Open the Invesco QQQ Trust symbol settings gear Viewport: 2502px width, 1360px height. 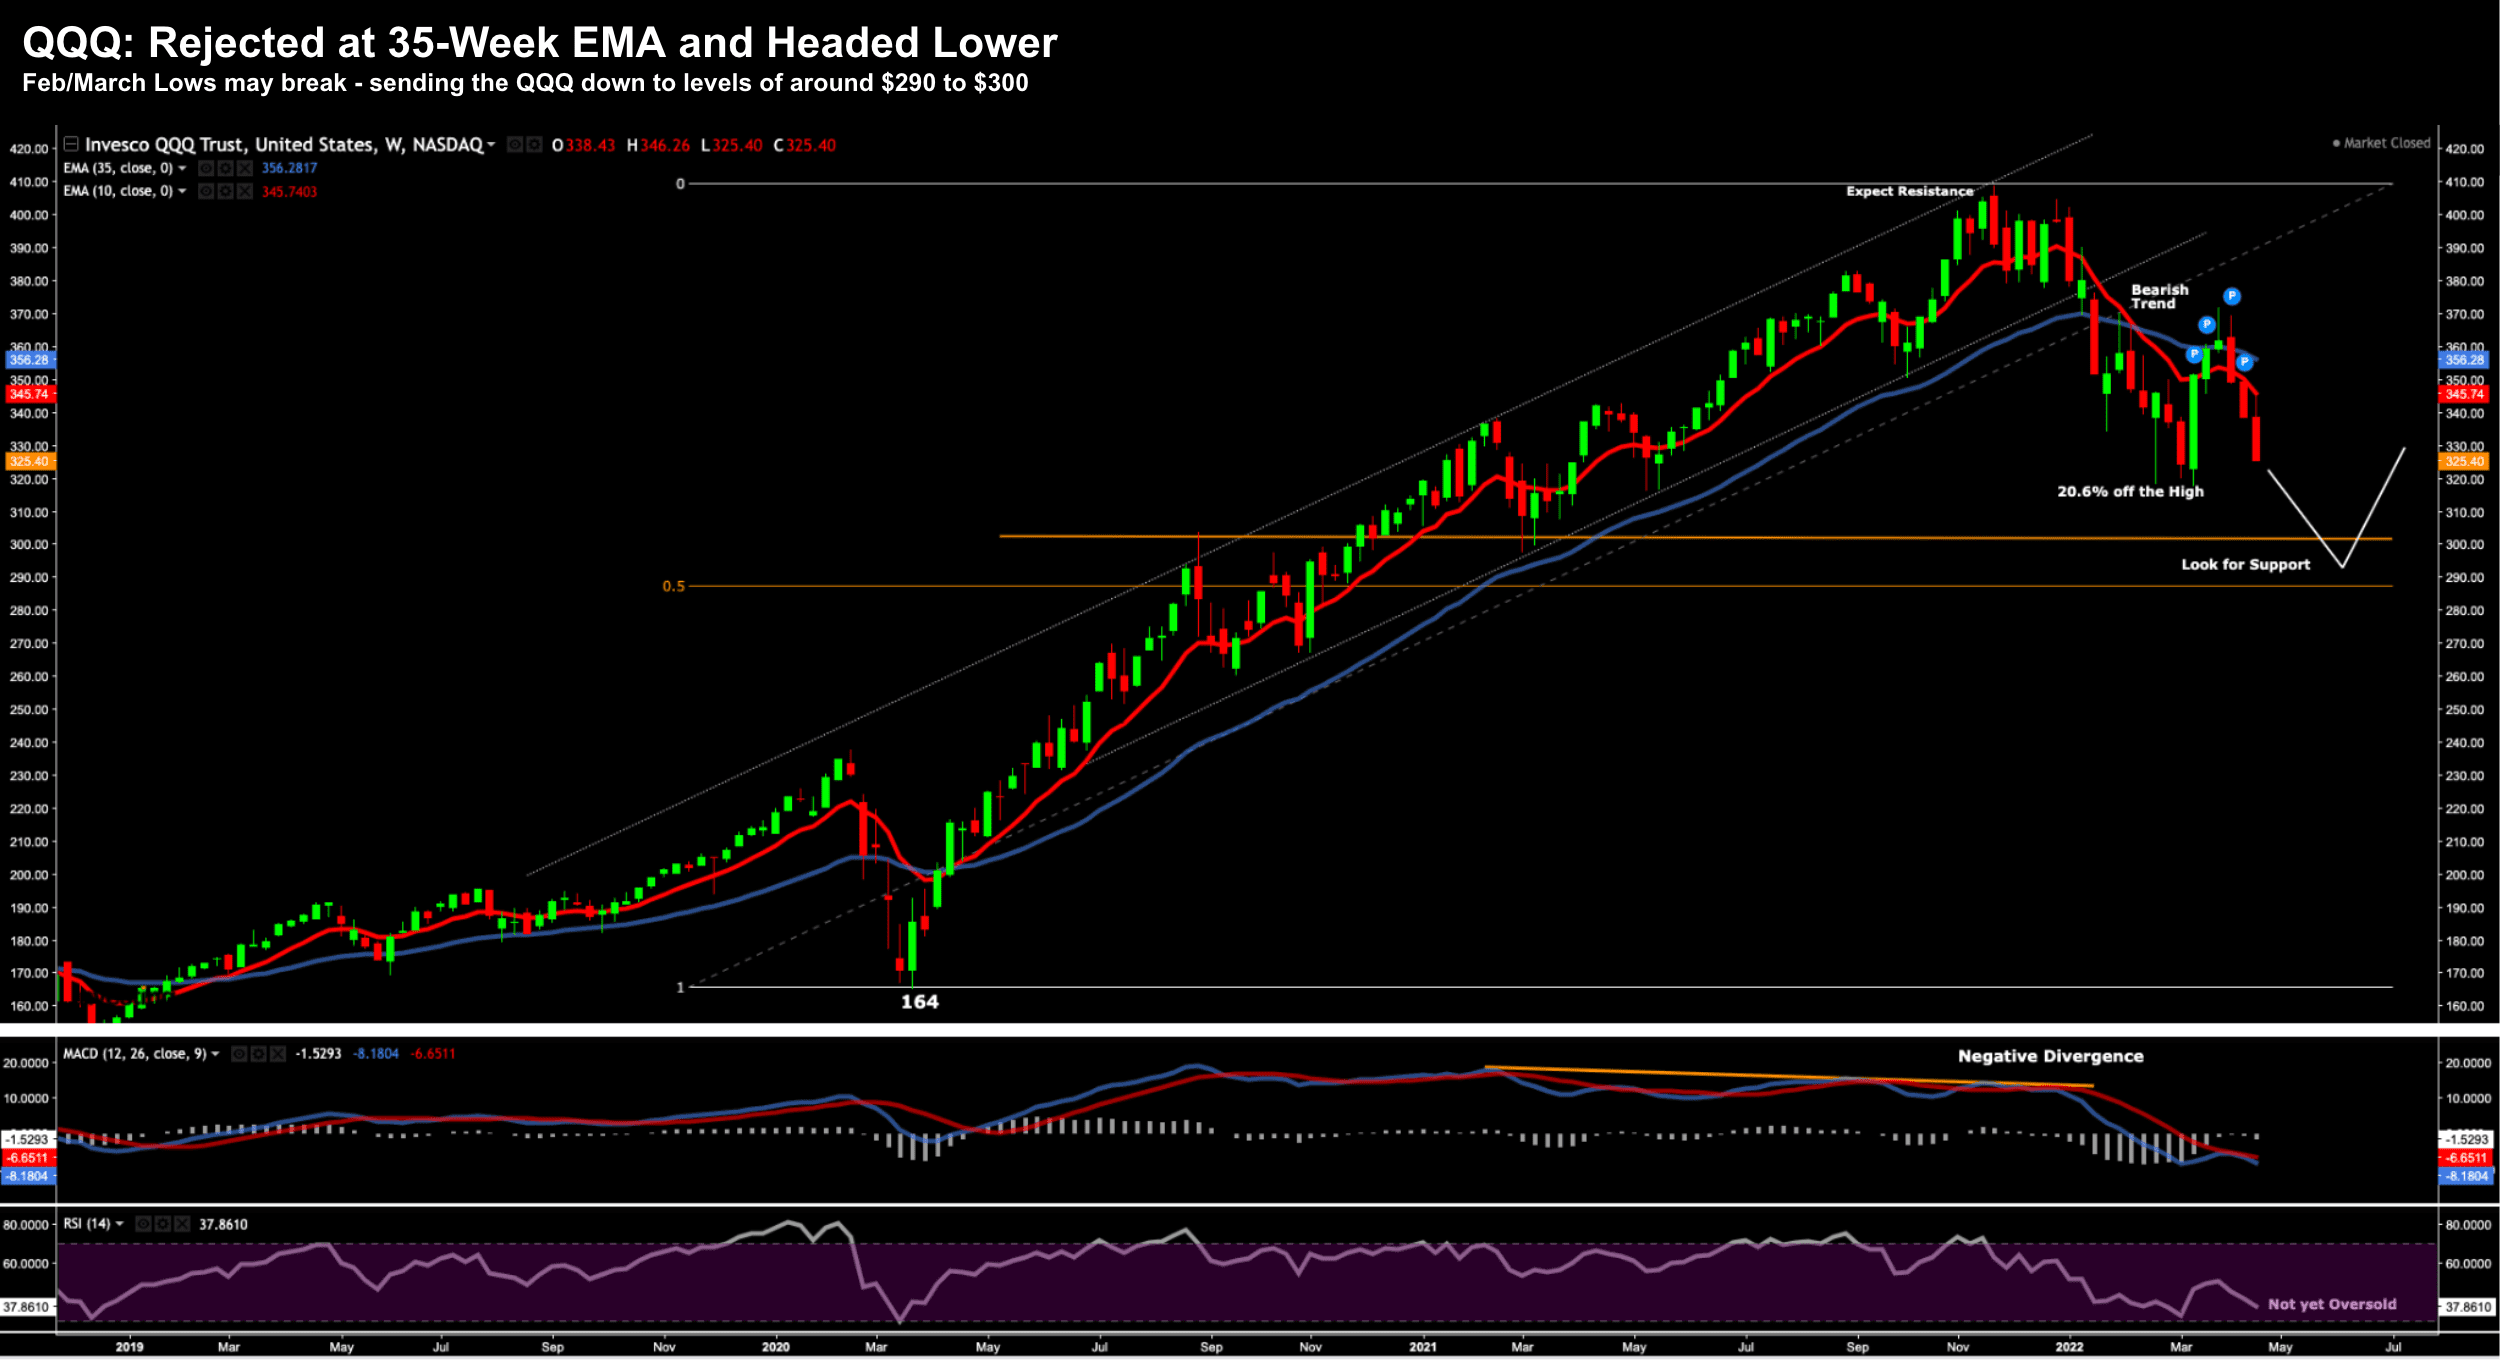click(534, 145)
